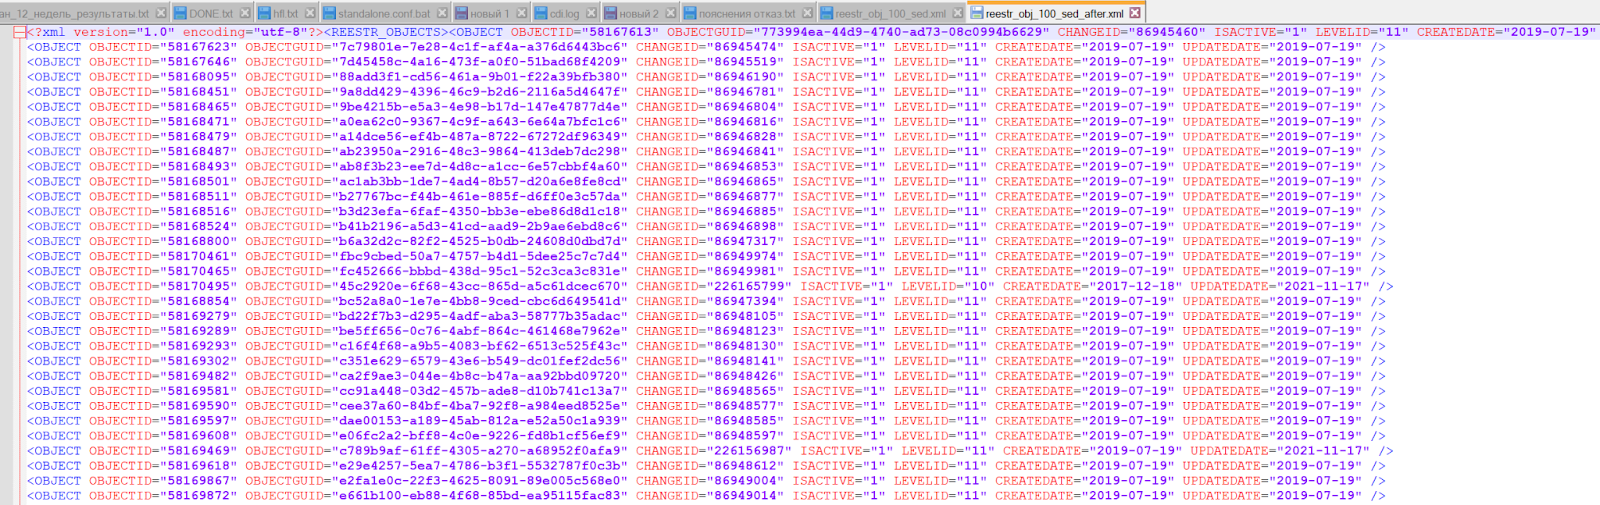Click OBJECTID value "58168487"
The height and width of the screenshot is (505, 1600).
[x=198, y=152]
